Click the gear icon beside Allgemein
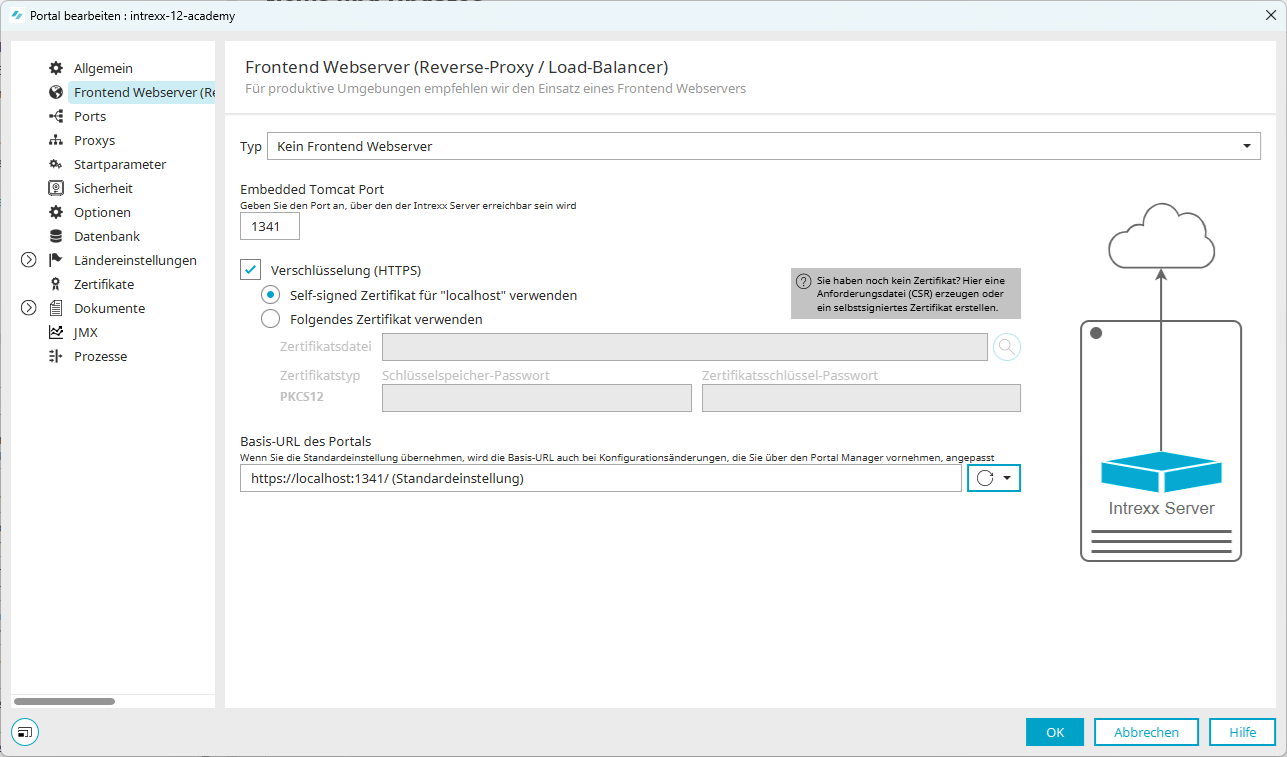The width and height of the screenshot is (1287, 757). (56, 68)
